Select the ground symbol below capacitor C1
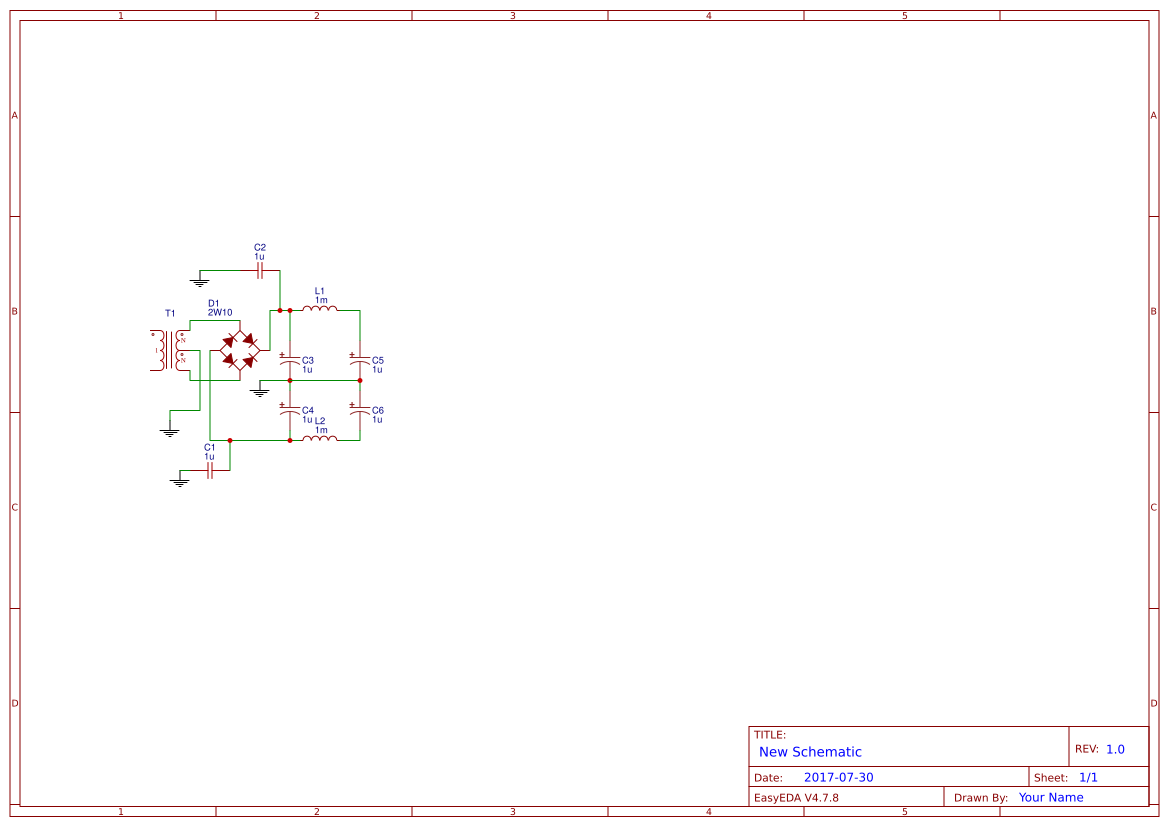This screenshot has width=1169, height=827. coord(179,482)
